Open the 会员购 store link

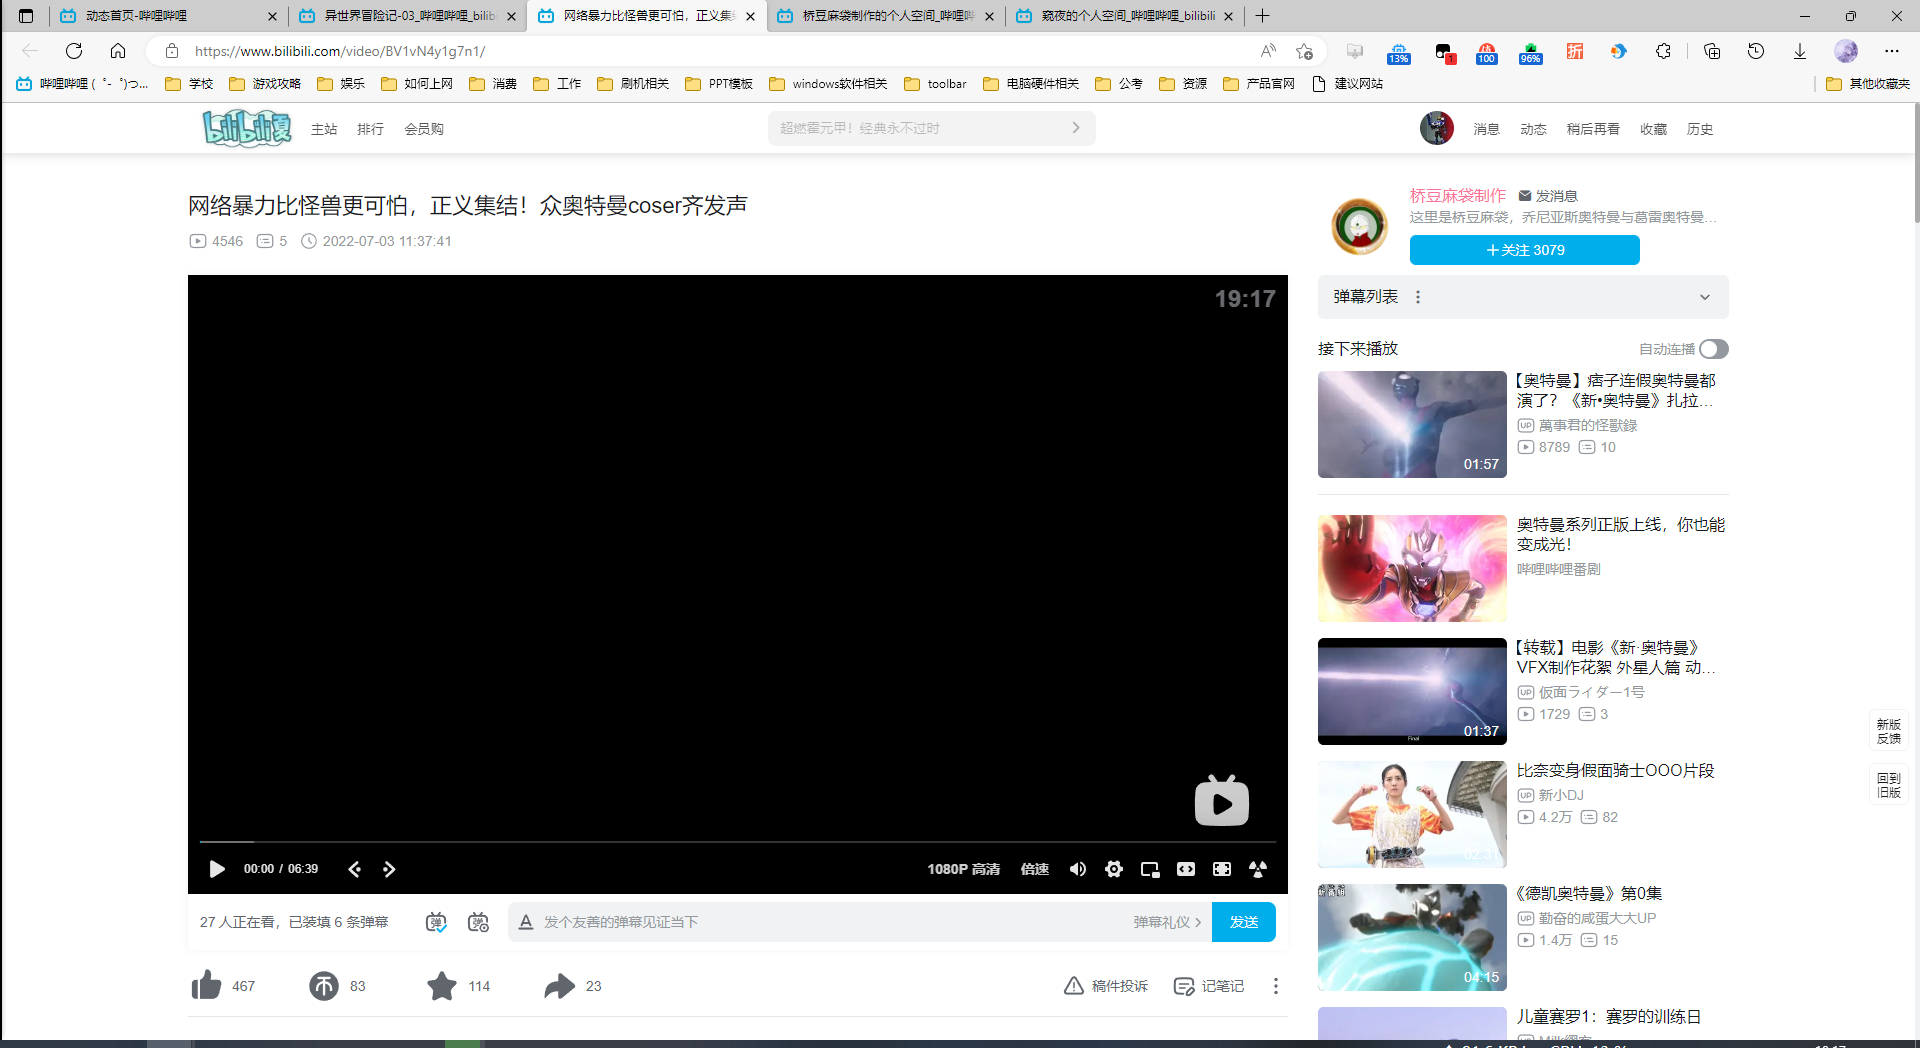(x=424, y=129)
